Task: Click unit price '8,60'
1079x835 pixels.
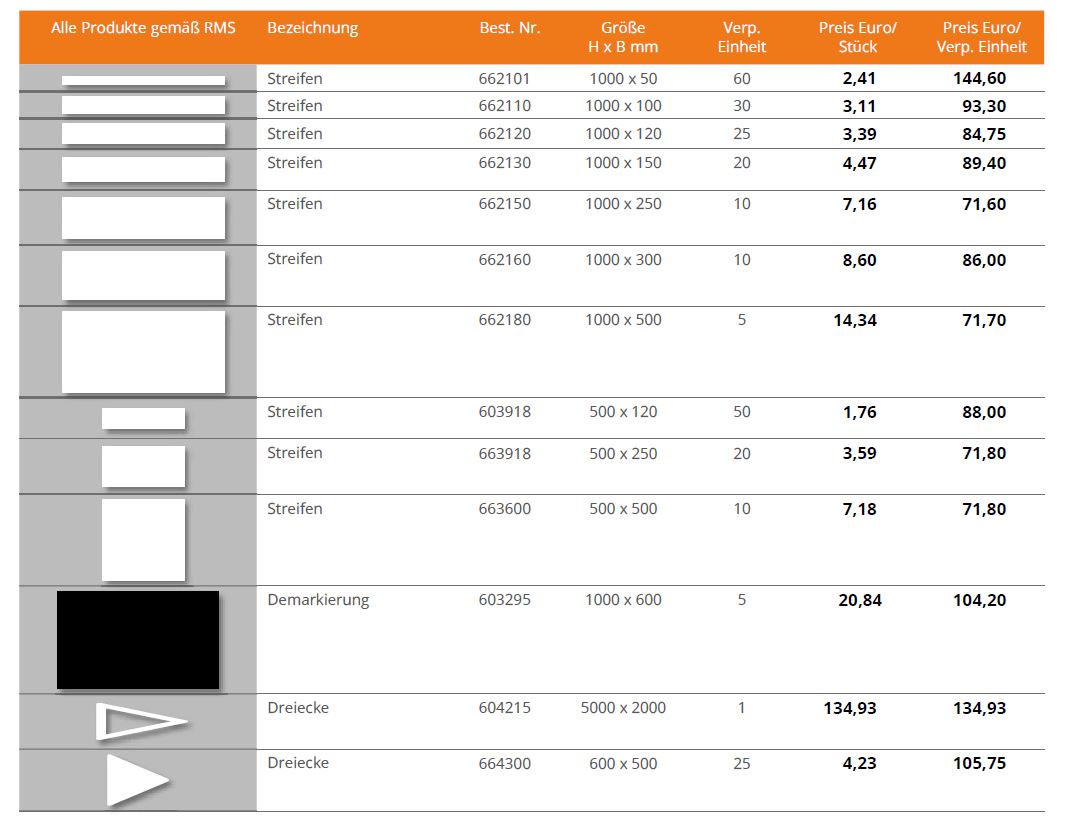Action: (x=859, y=260)
